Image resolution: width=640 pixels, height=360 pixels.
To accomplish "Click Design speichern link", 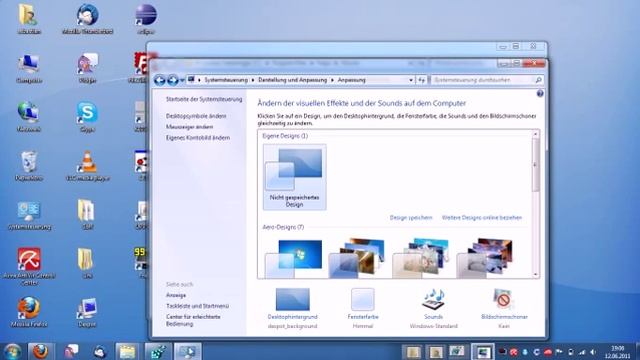I will [411, 218].
